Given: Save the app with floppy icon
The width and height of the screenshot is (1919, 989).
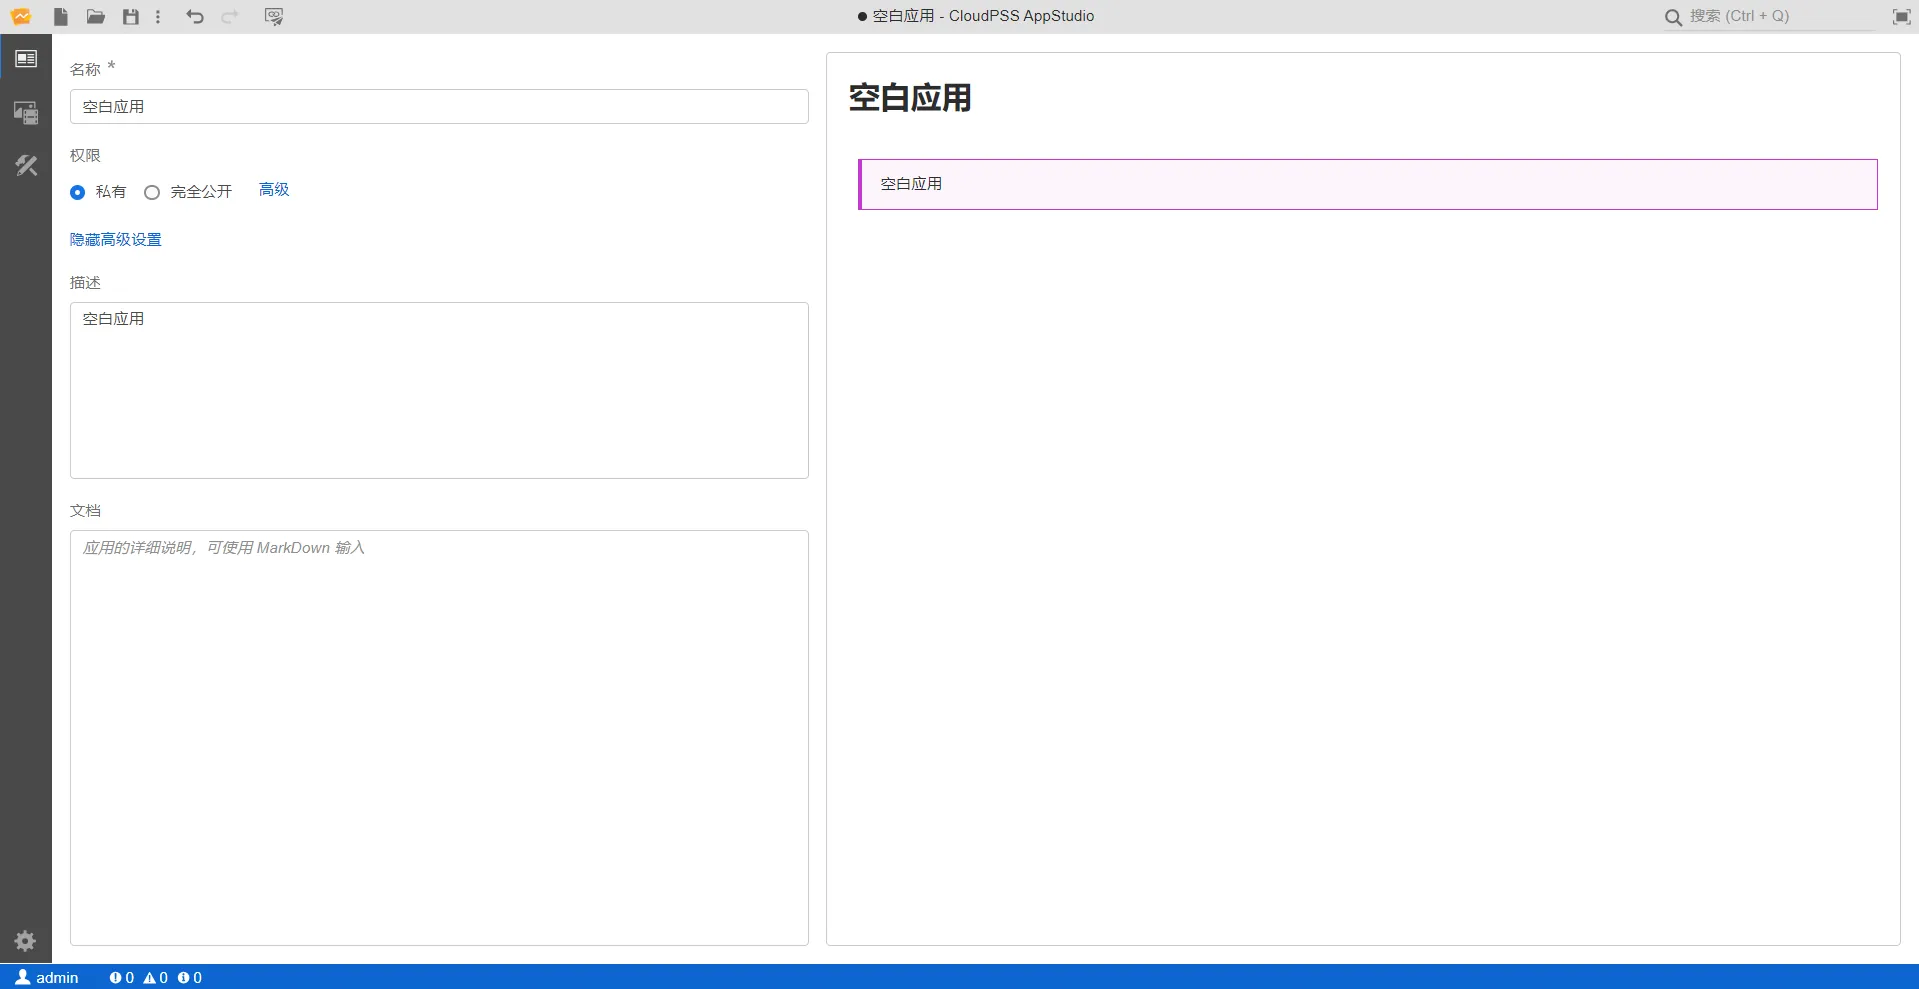Looking at the screenshot, I should pos(130,16).
